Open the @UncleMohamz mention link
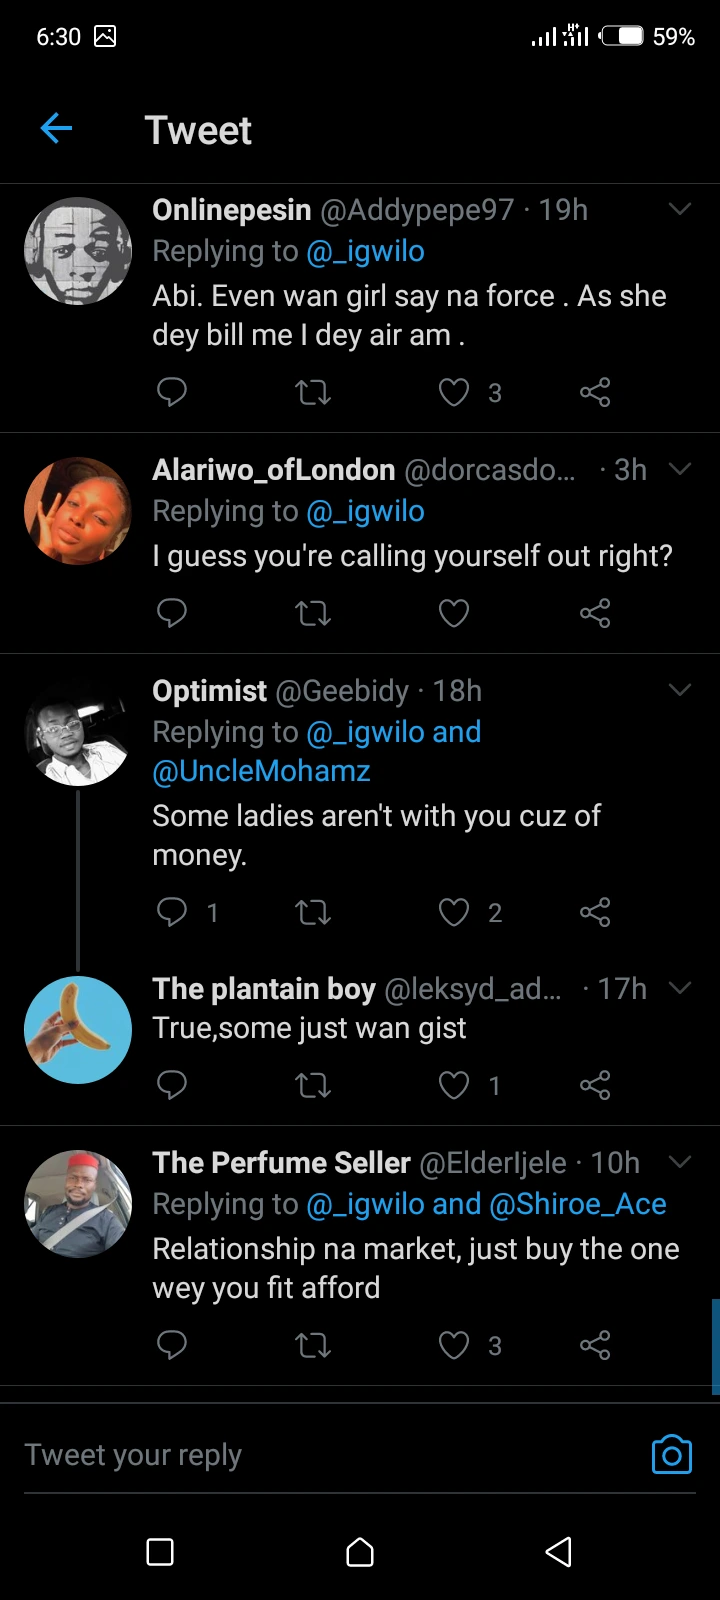This screenshot has height=1600, width=720. click(261, 771)
